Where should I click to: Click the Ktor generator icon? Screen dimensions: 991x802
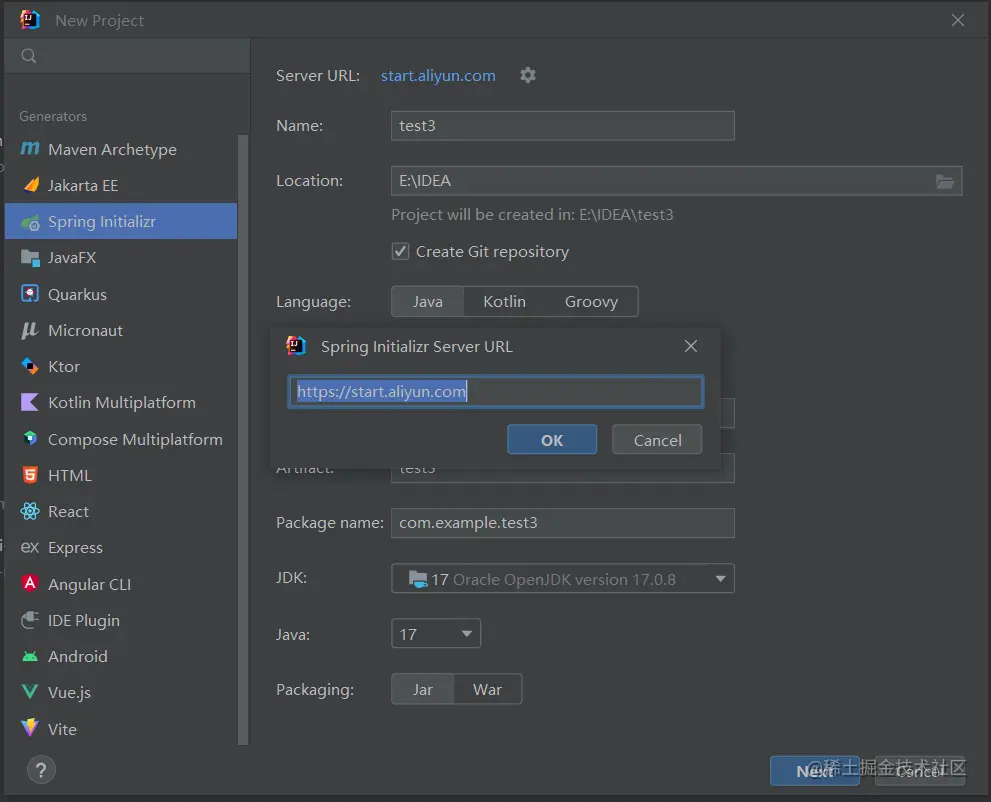(x=30, y=366)
